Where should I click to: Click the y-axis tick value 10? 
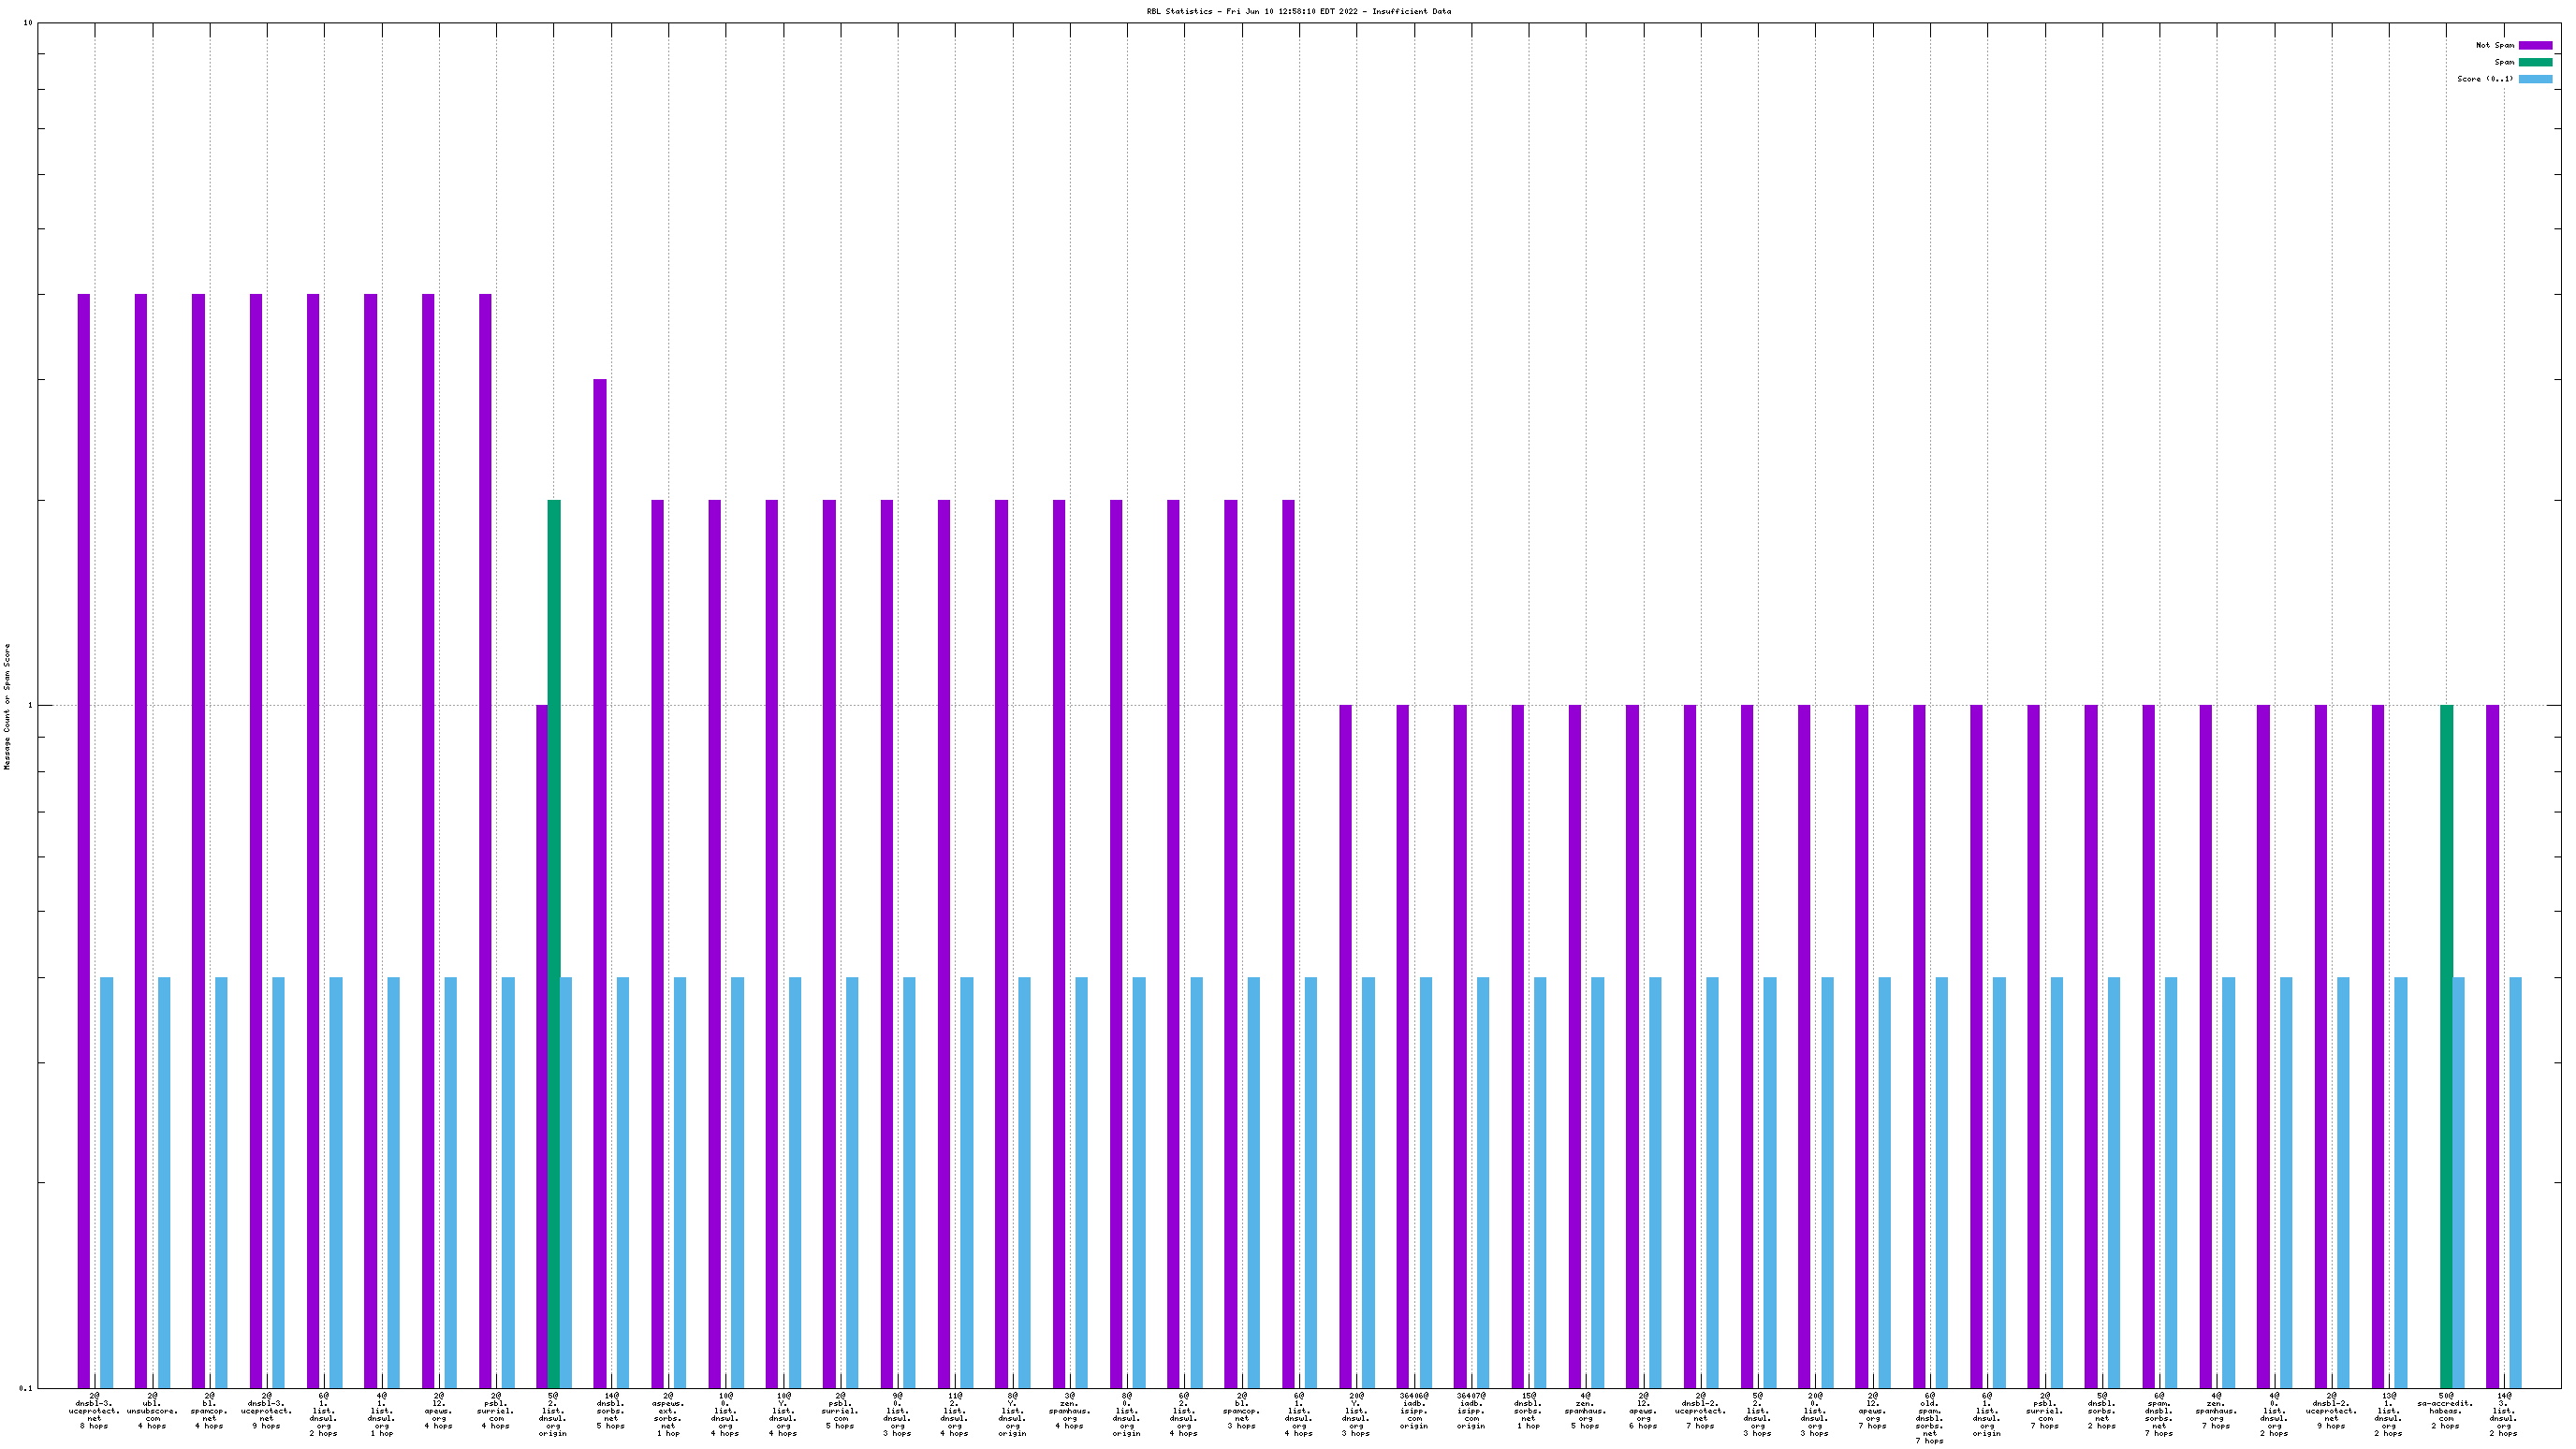pyautogui.click(x=28, y=23)
